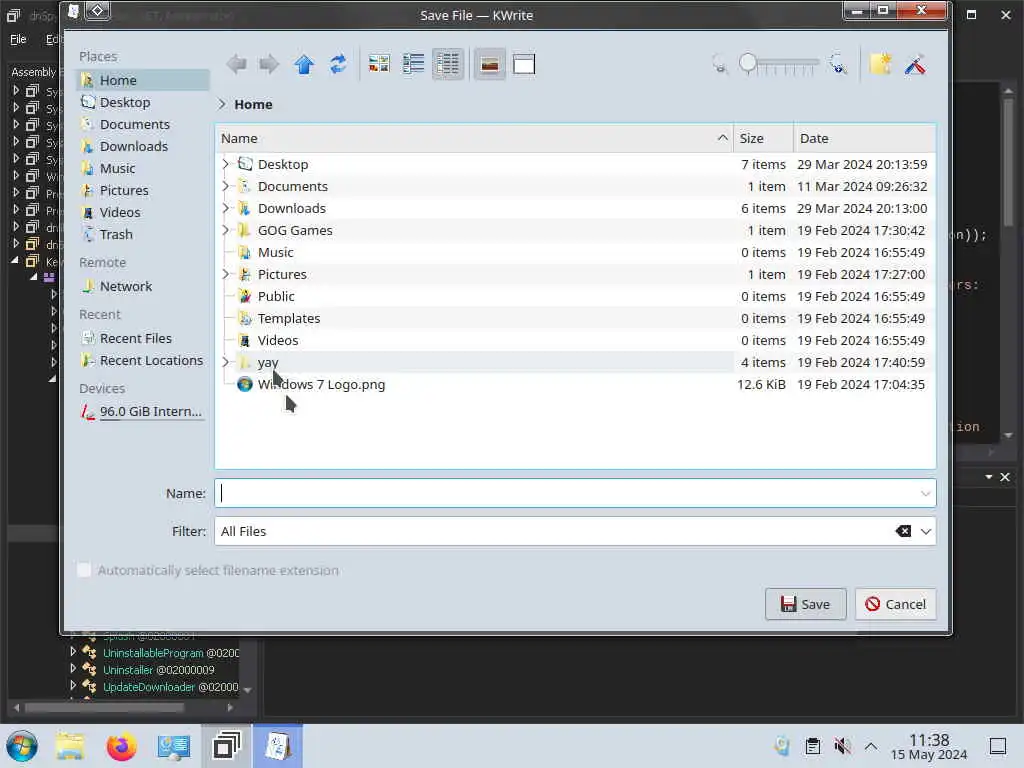Image resolution: width=1024 pixels, height=768 pixels.
Task: Toggle inline thumbnail previews button
Action: (x=489, y=64)
